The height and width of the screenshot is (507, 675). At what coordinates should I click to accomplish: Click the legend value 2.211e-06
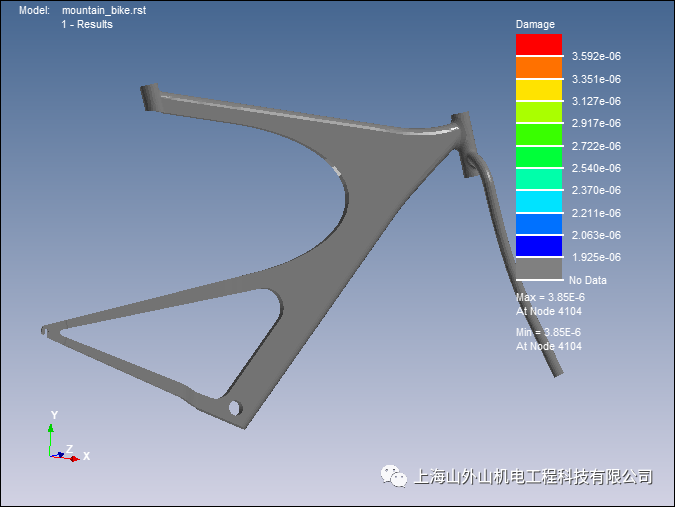click(x=596, y=213)
